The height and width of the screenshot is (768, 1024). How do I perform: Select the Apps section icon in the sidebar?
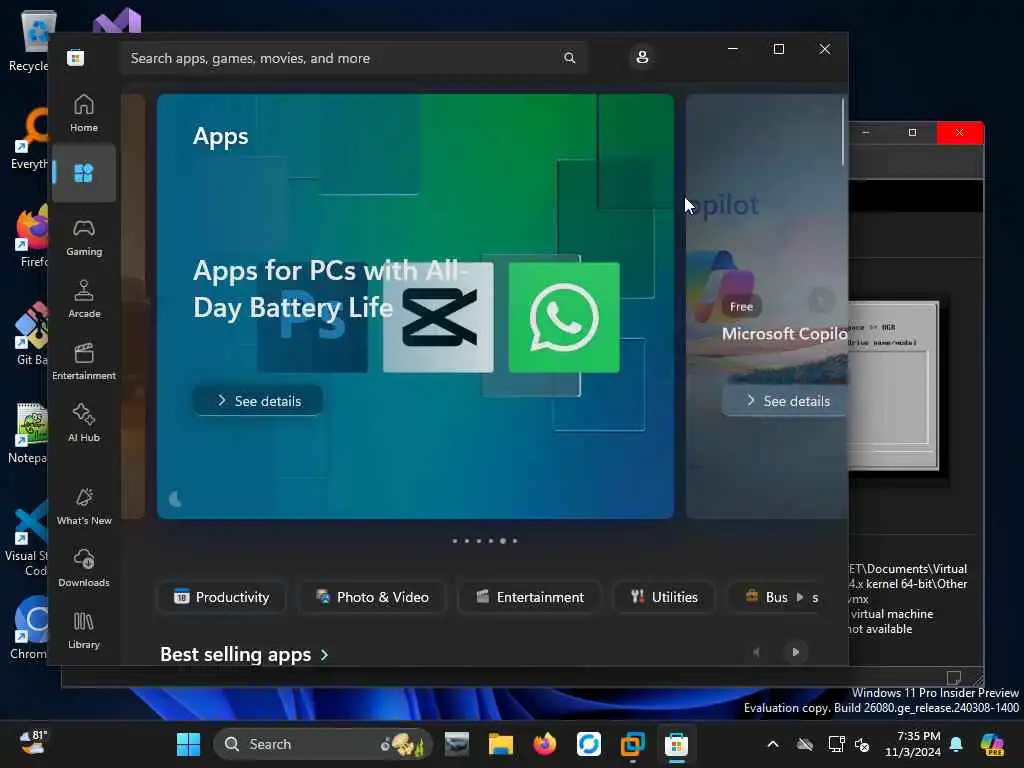pos(84,173)
